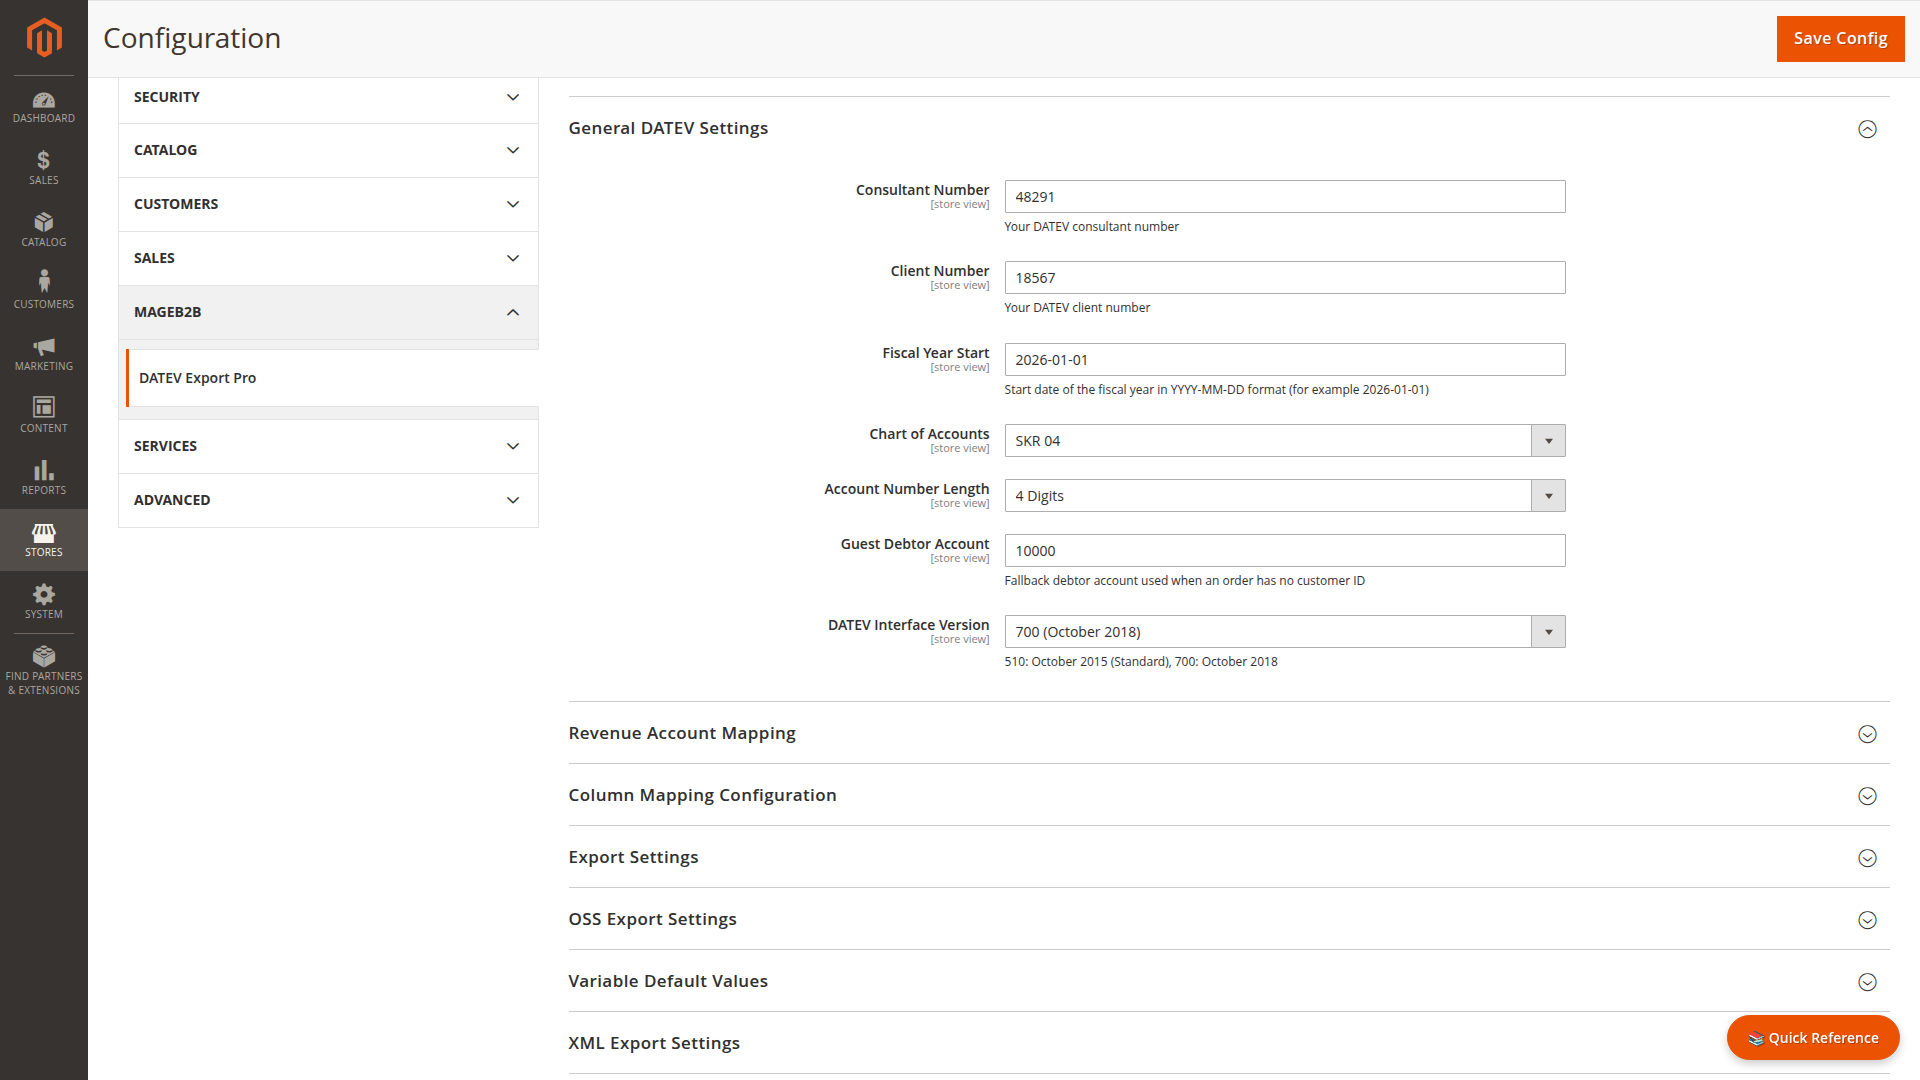Screen dimensions: 1920x1080
Task: Expand Column Mapping Configuration circle arrow
Action: (1867, 796)
